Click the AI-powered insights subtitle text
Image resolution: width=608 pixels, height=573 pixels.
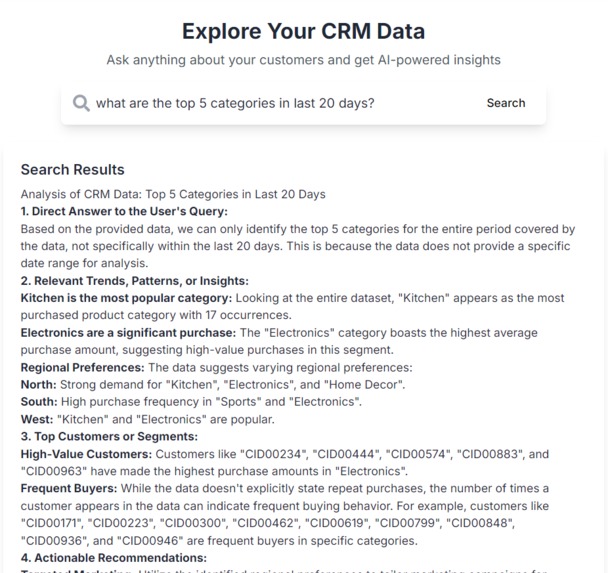click(304, 60)
